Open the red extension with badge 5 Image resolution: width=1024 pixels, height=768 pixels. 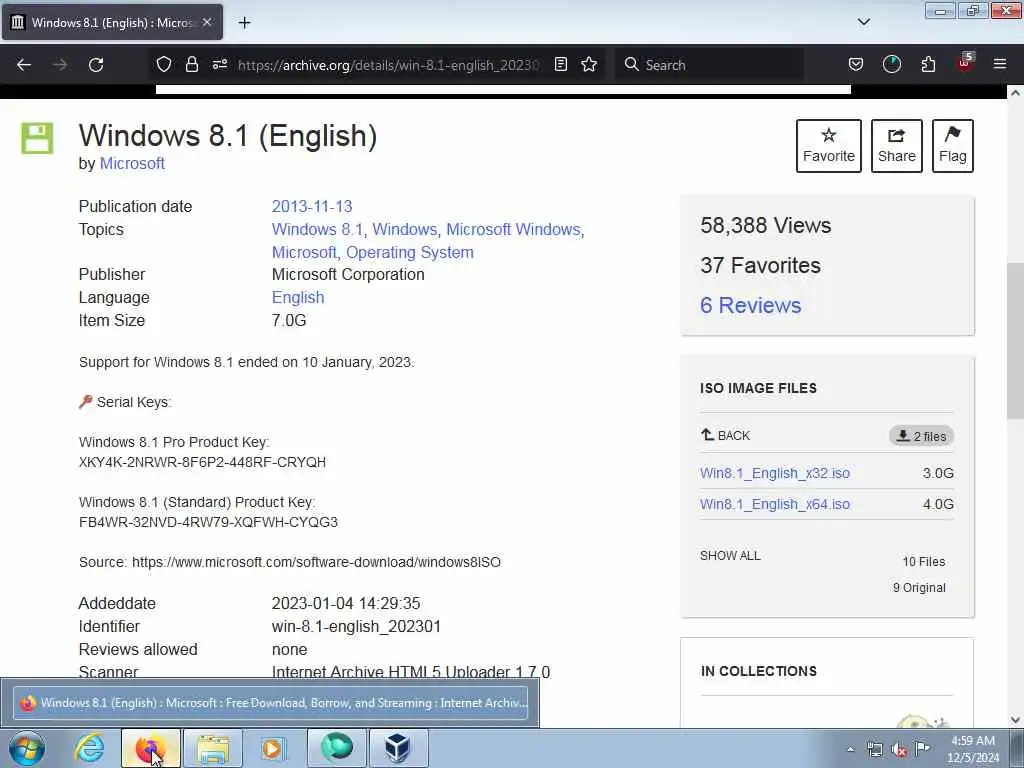(x=965, y=63)
